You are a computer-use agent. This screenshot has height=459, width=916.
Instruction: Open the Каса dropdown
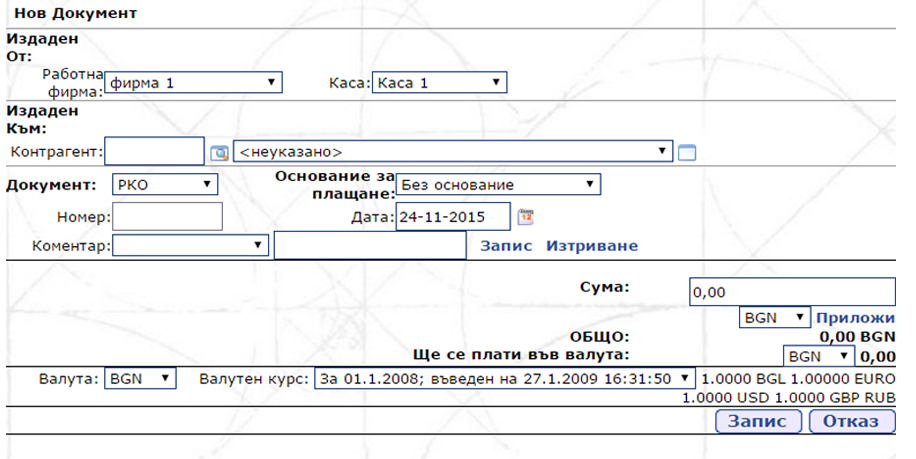click(x=439, y=82)
